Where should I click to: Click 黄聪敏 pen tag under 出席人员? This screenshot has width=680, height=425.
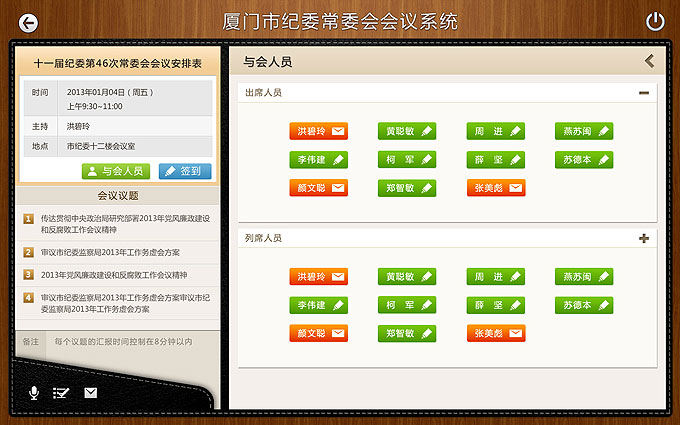(407, 131)
